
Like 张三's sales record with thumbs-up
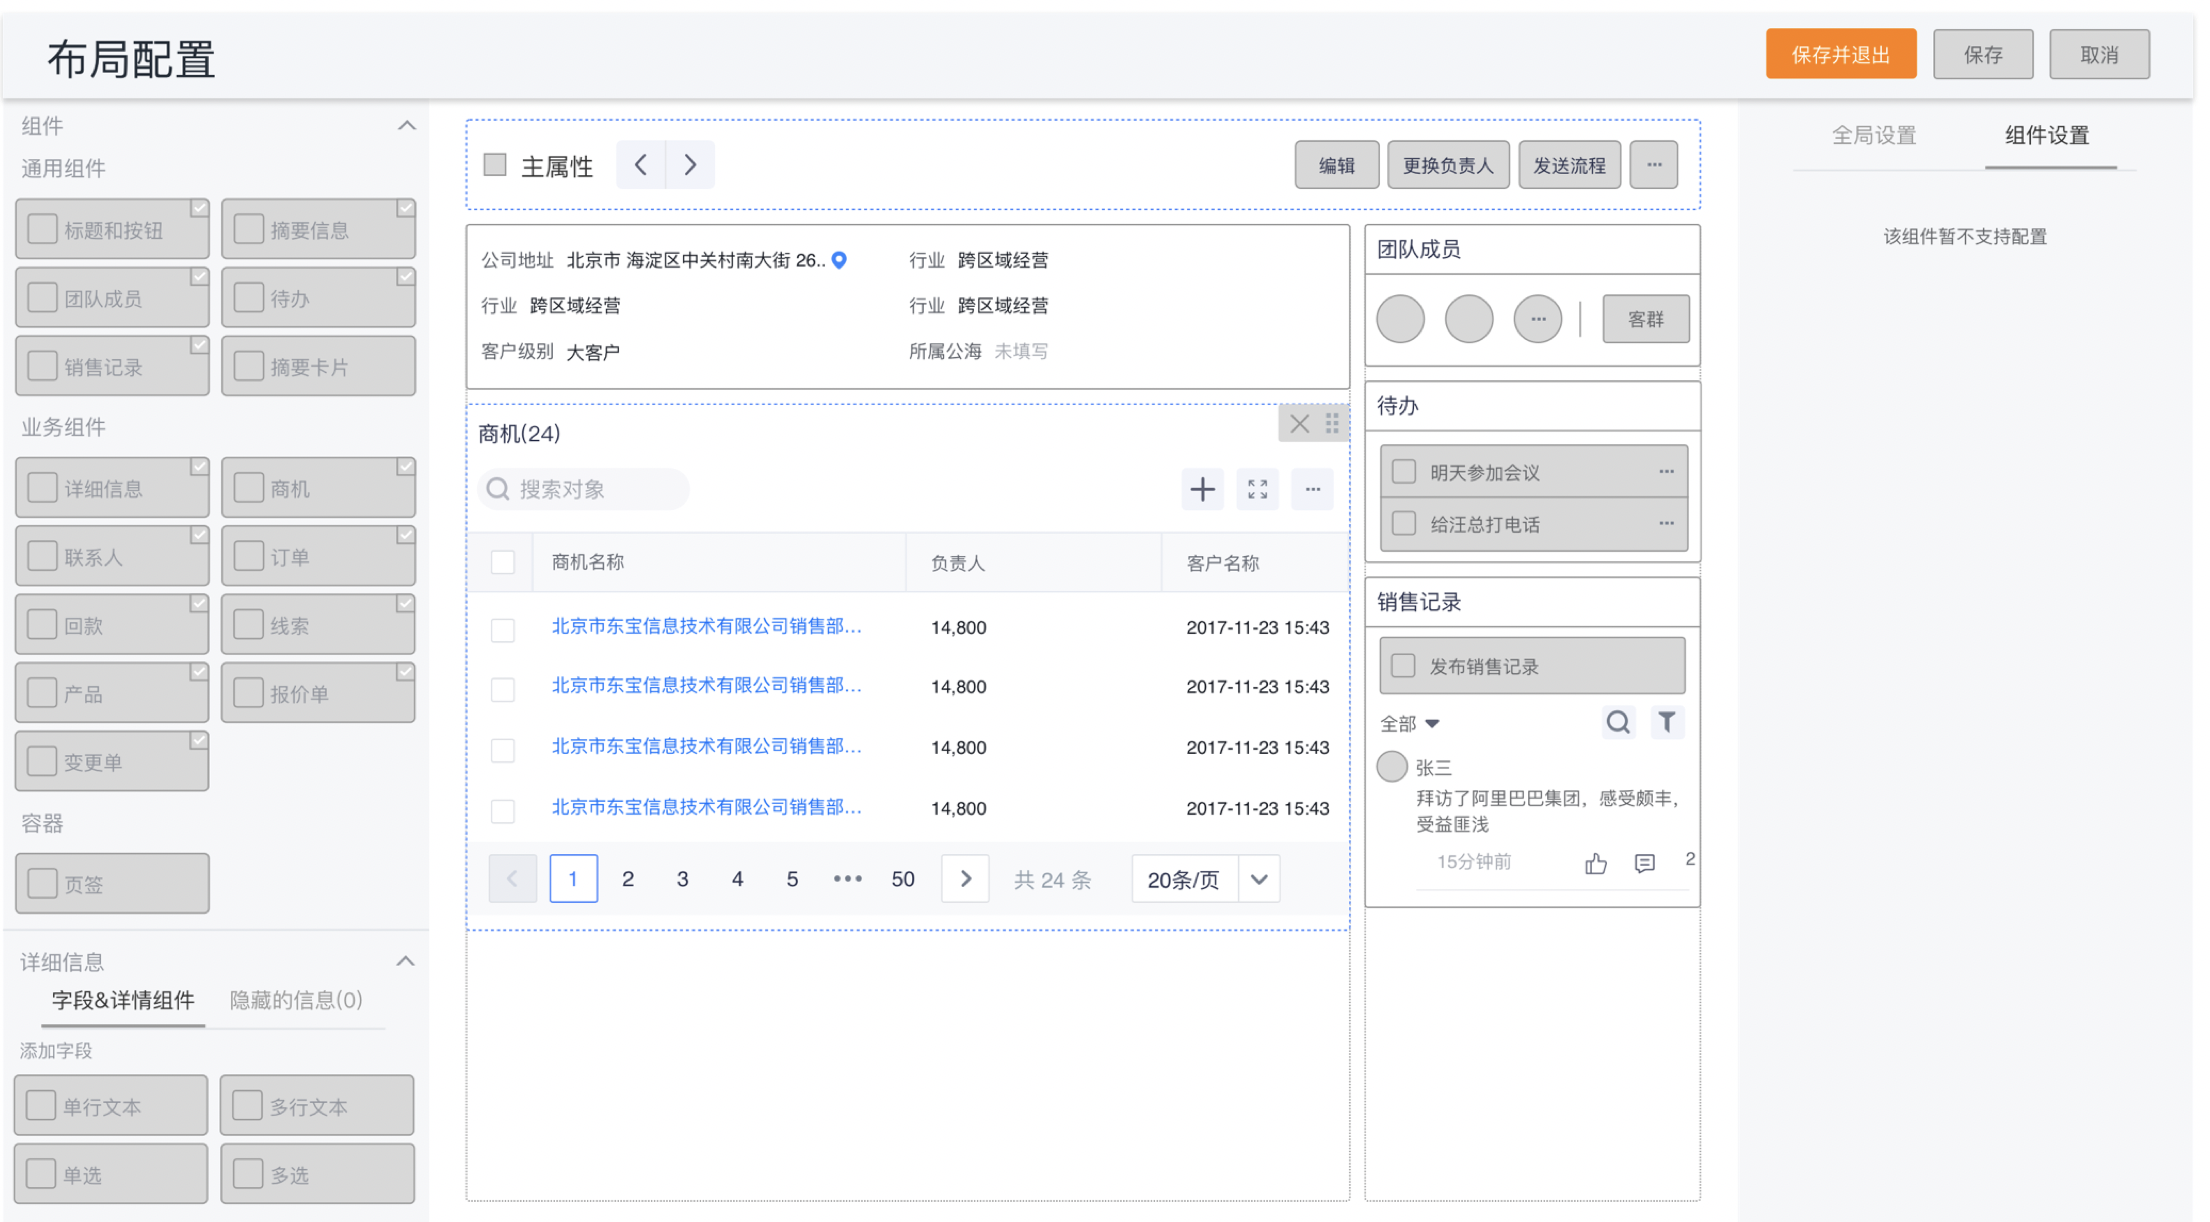click(x=1596, y=863)
